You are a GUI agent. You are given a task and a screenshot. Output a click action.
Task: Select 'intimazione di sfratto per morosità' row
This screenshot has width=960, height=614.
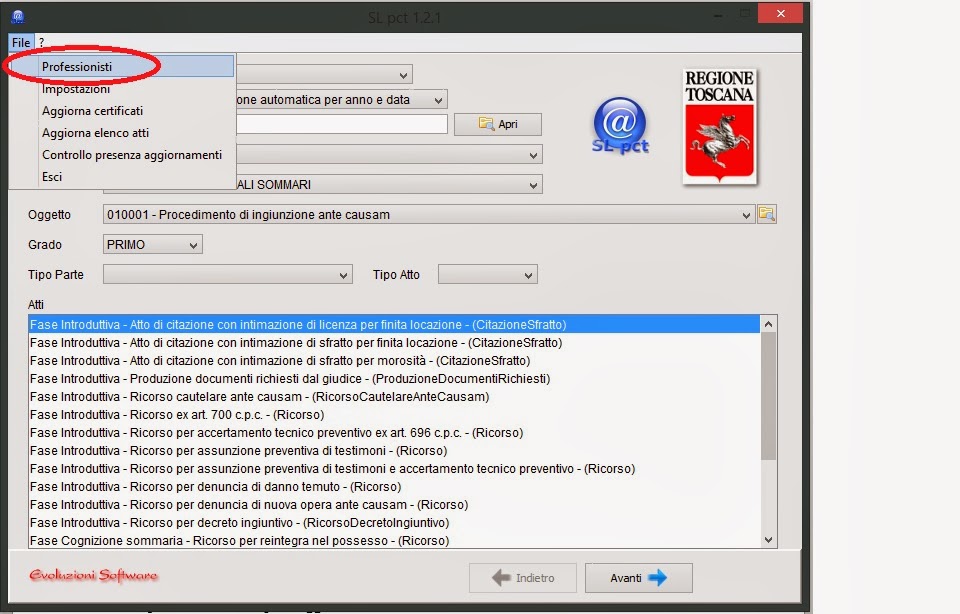[x=394, y=361]
